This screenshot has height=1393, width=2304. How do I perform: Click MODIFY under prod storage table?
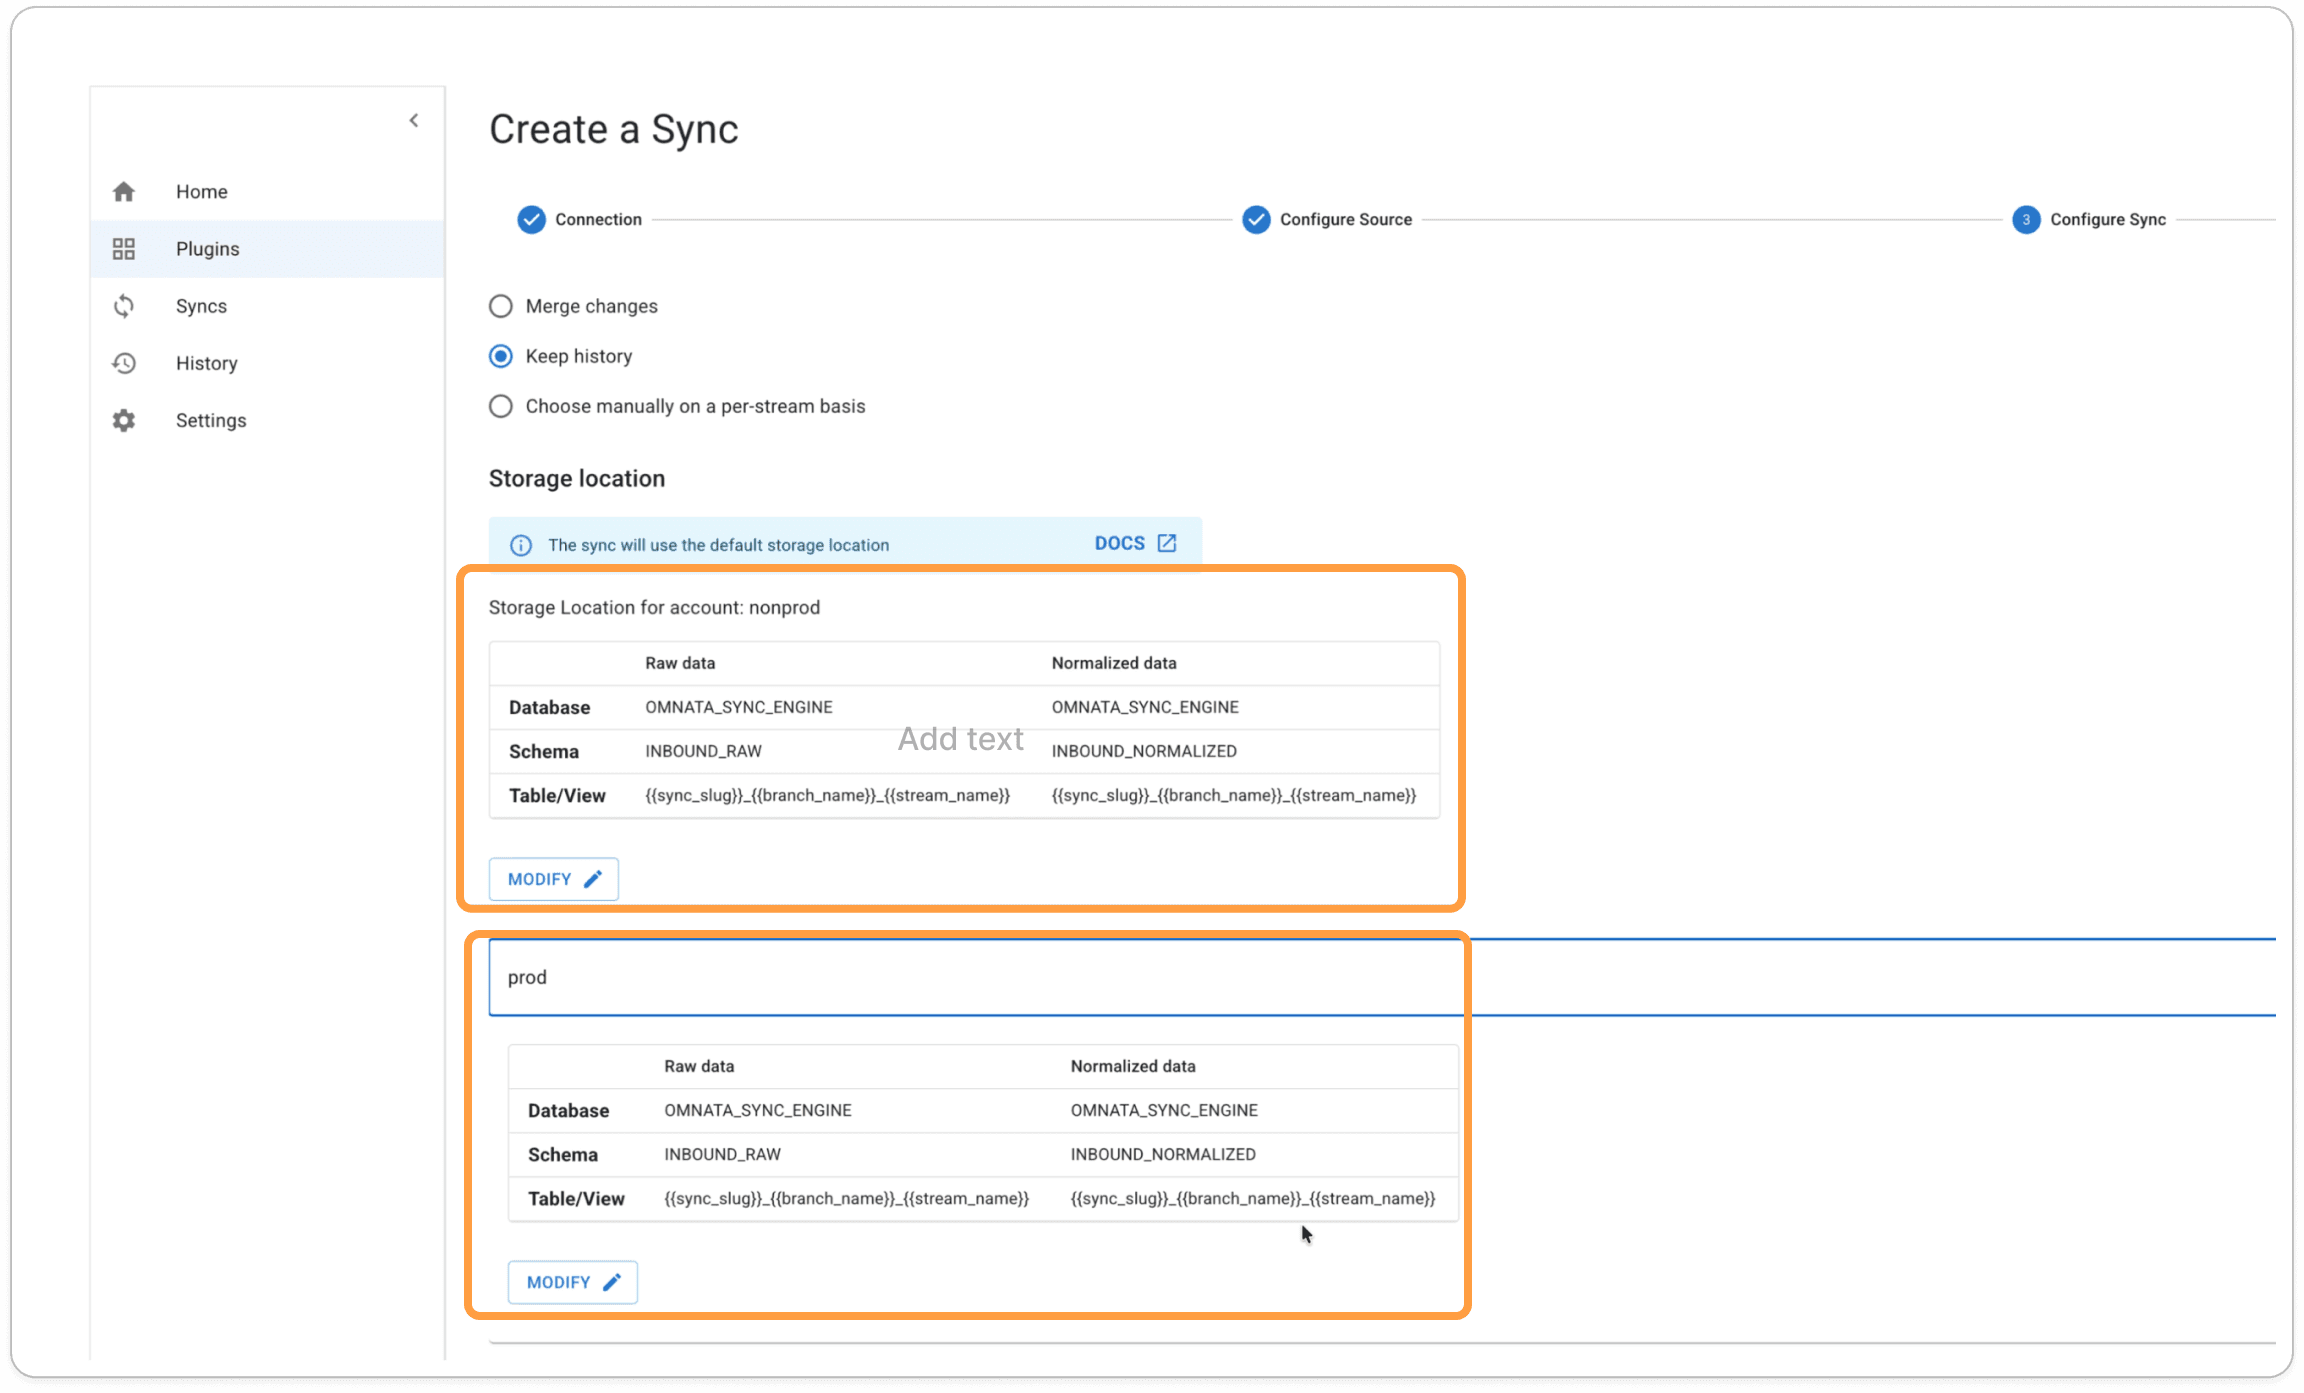click(573, 1282)
